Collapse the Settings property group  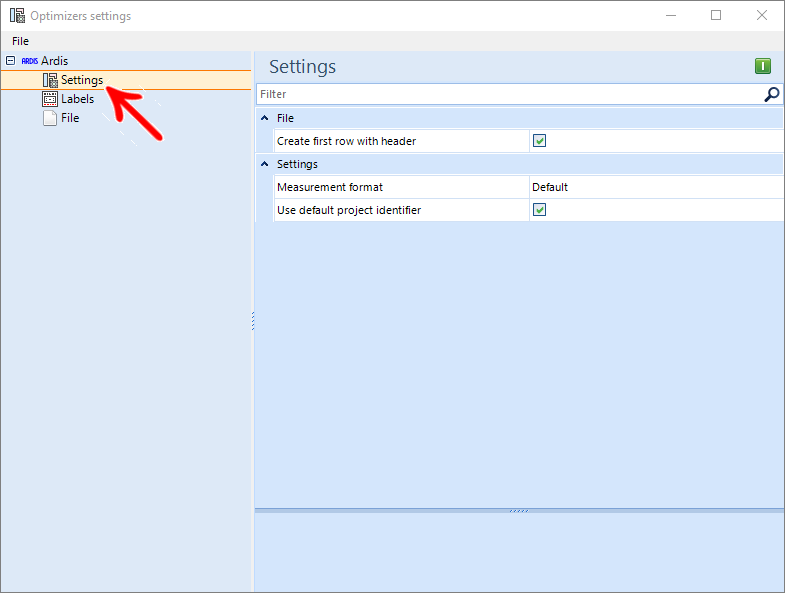265,164
